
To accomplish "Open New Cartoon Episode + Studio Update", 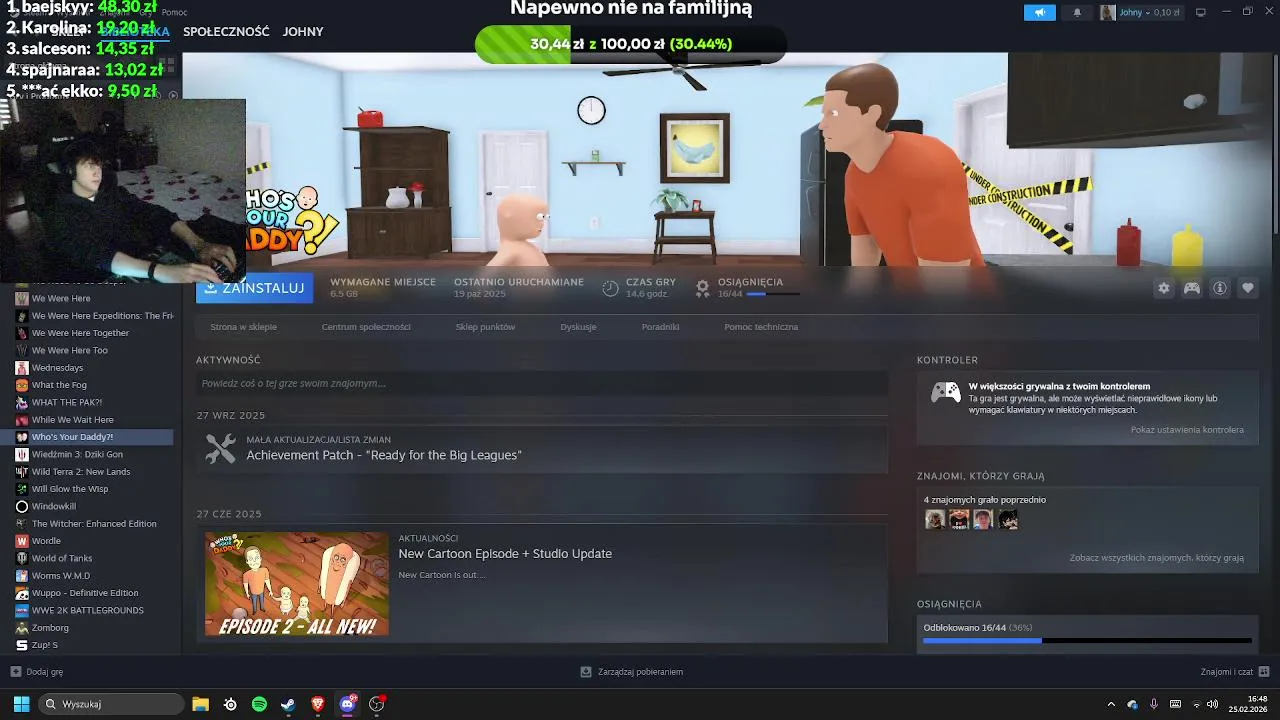I will 505,554.
